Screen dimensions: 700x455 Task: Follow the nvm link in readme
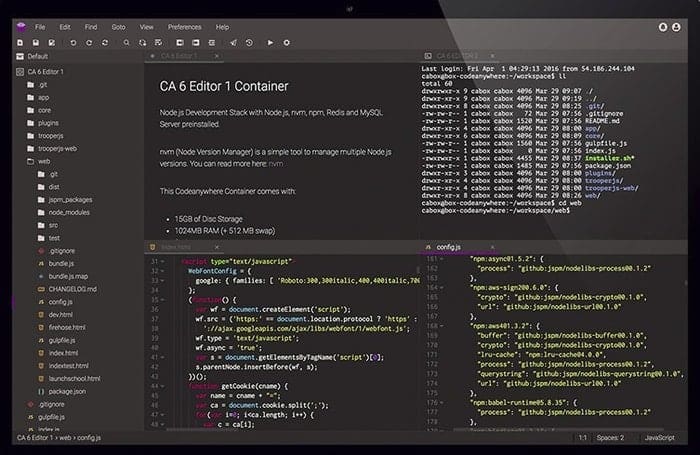click(x=275, y=164)
